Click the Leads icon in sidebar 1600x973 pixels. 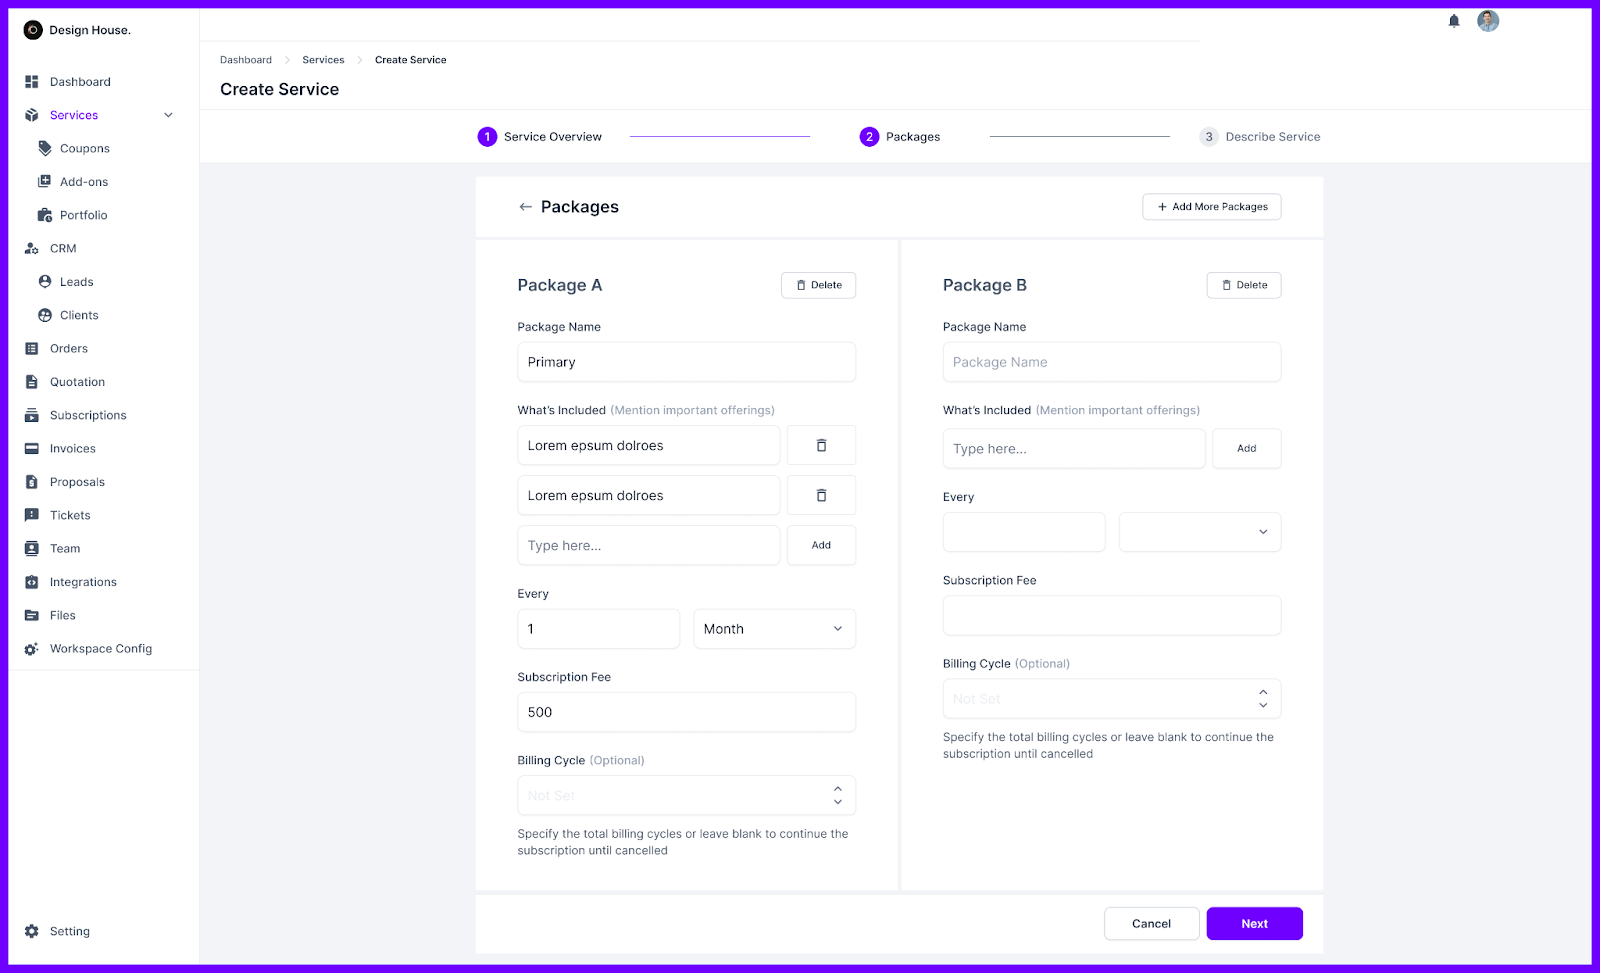(44, 281)
